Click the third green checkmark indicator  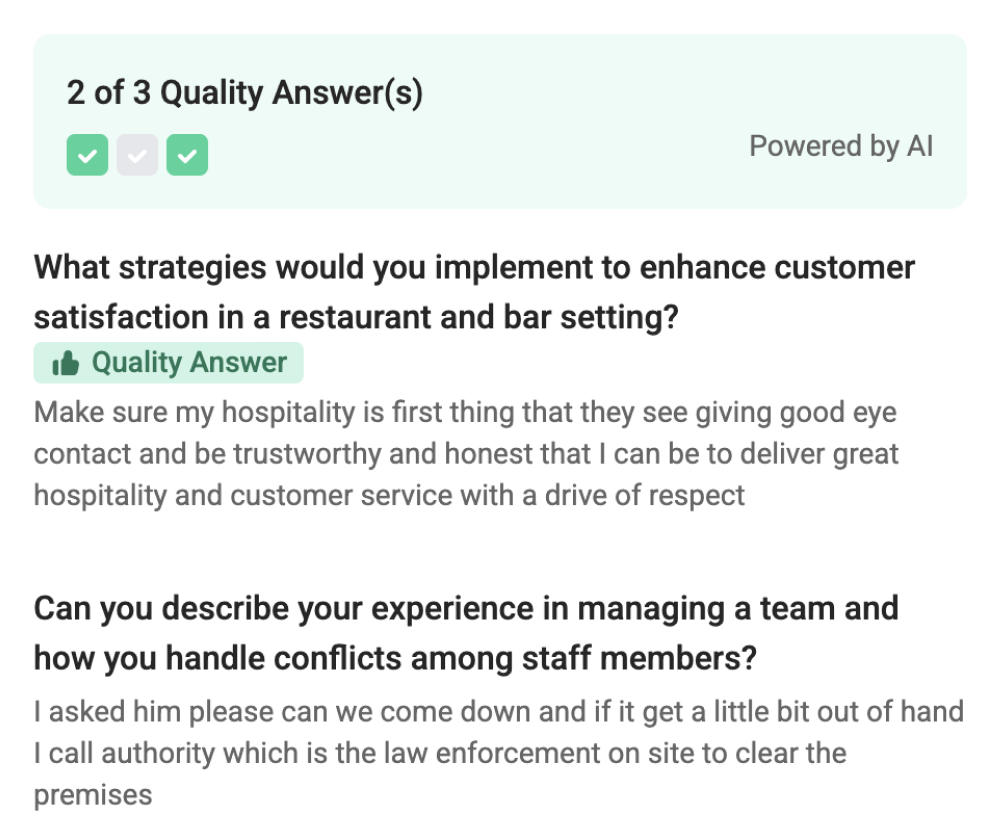point(187,155)
